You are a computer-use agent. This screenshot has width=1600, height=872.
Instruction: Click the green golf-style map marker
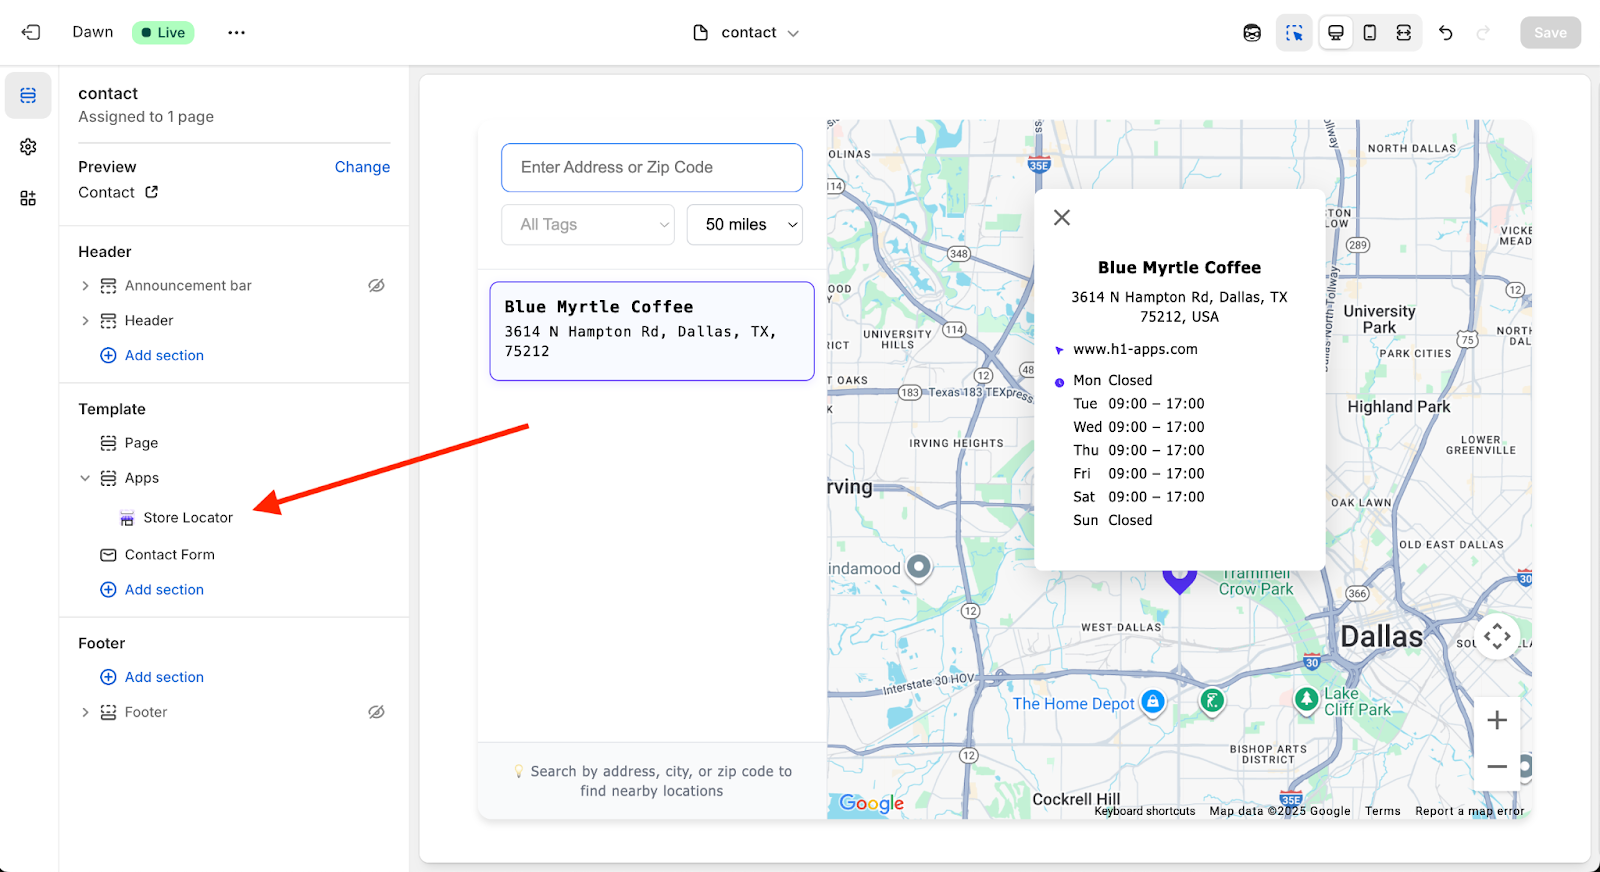pyautogui.click(x=1212, y=701)
